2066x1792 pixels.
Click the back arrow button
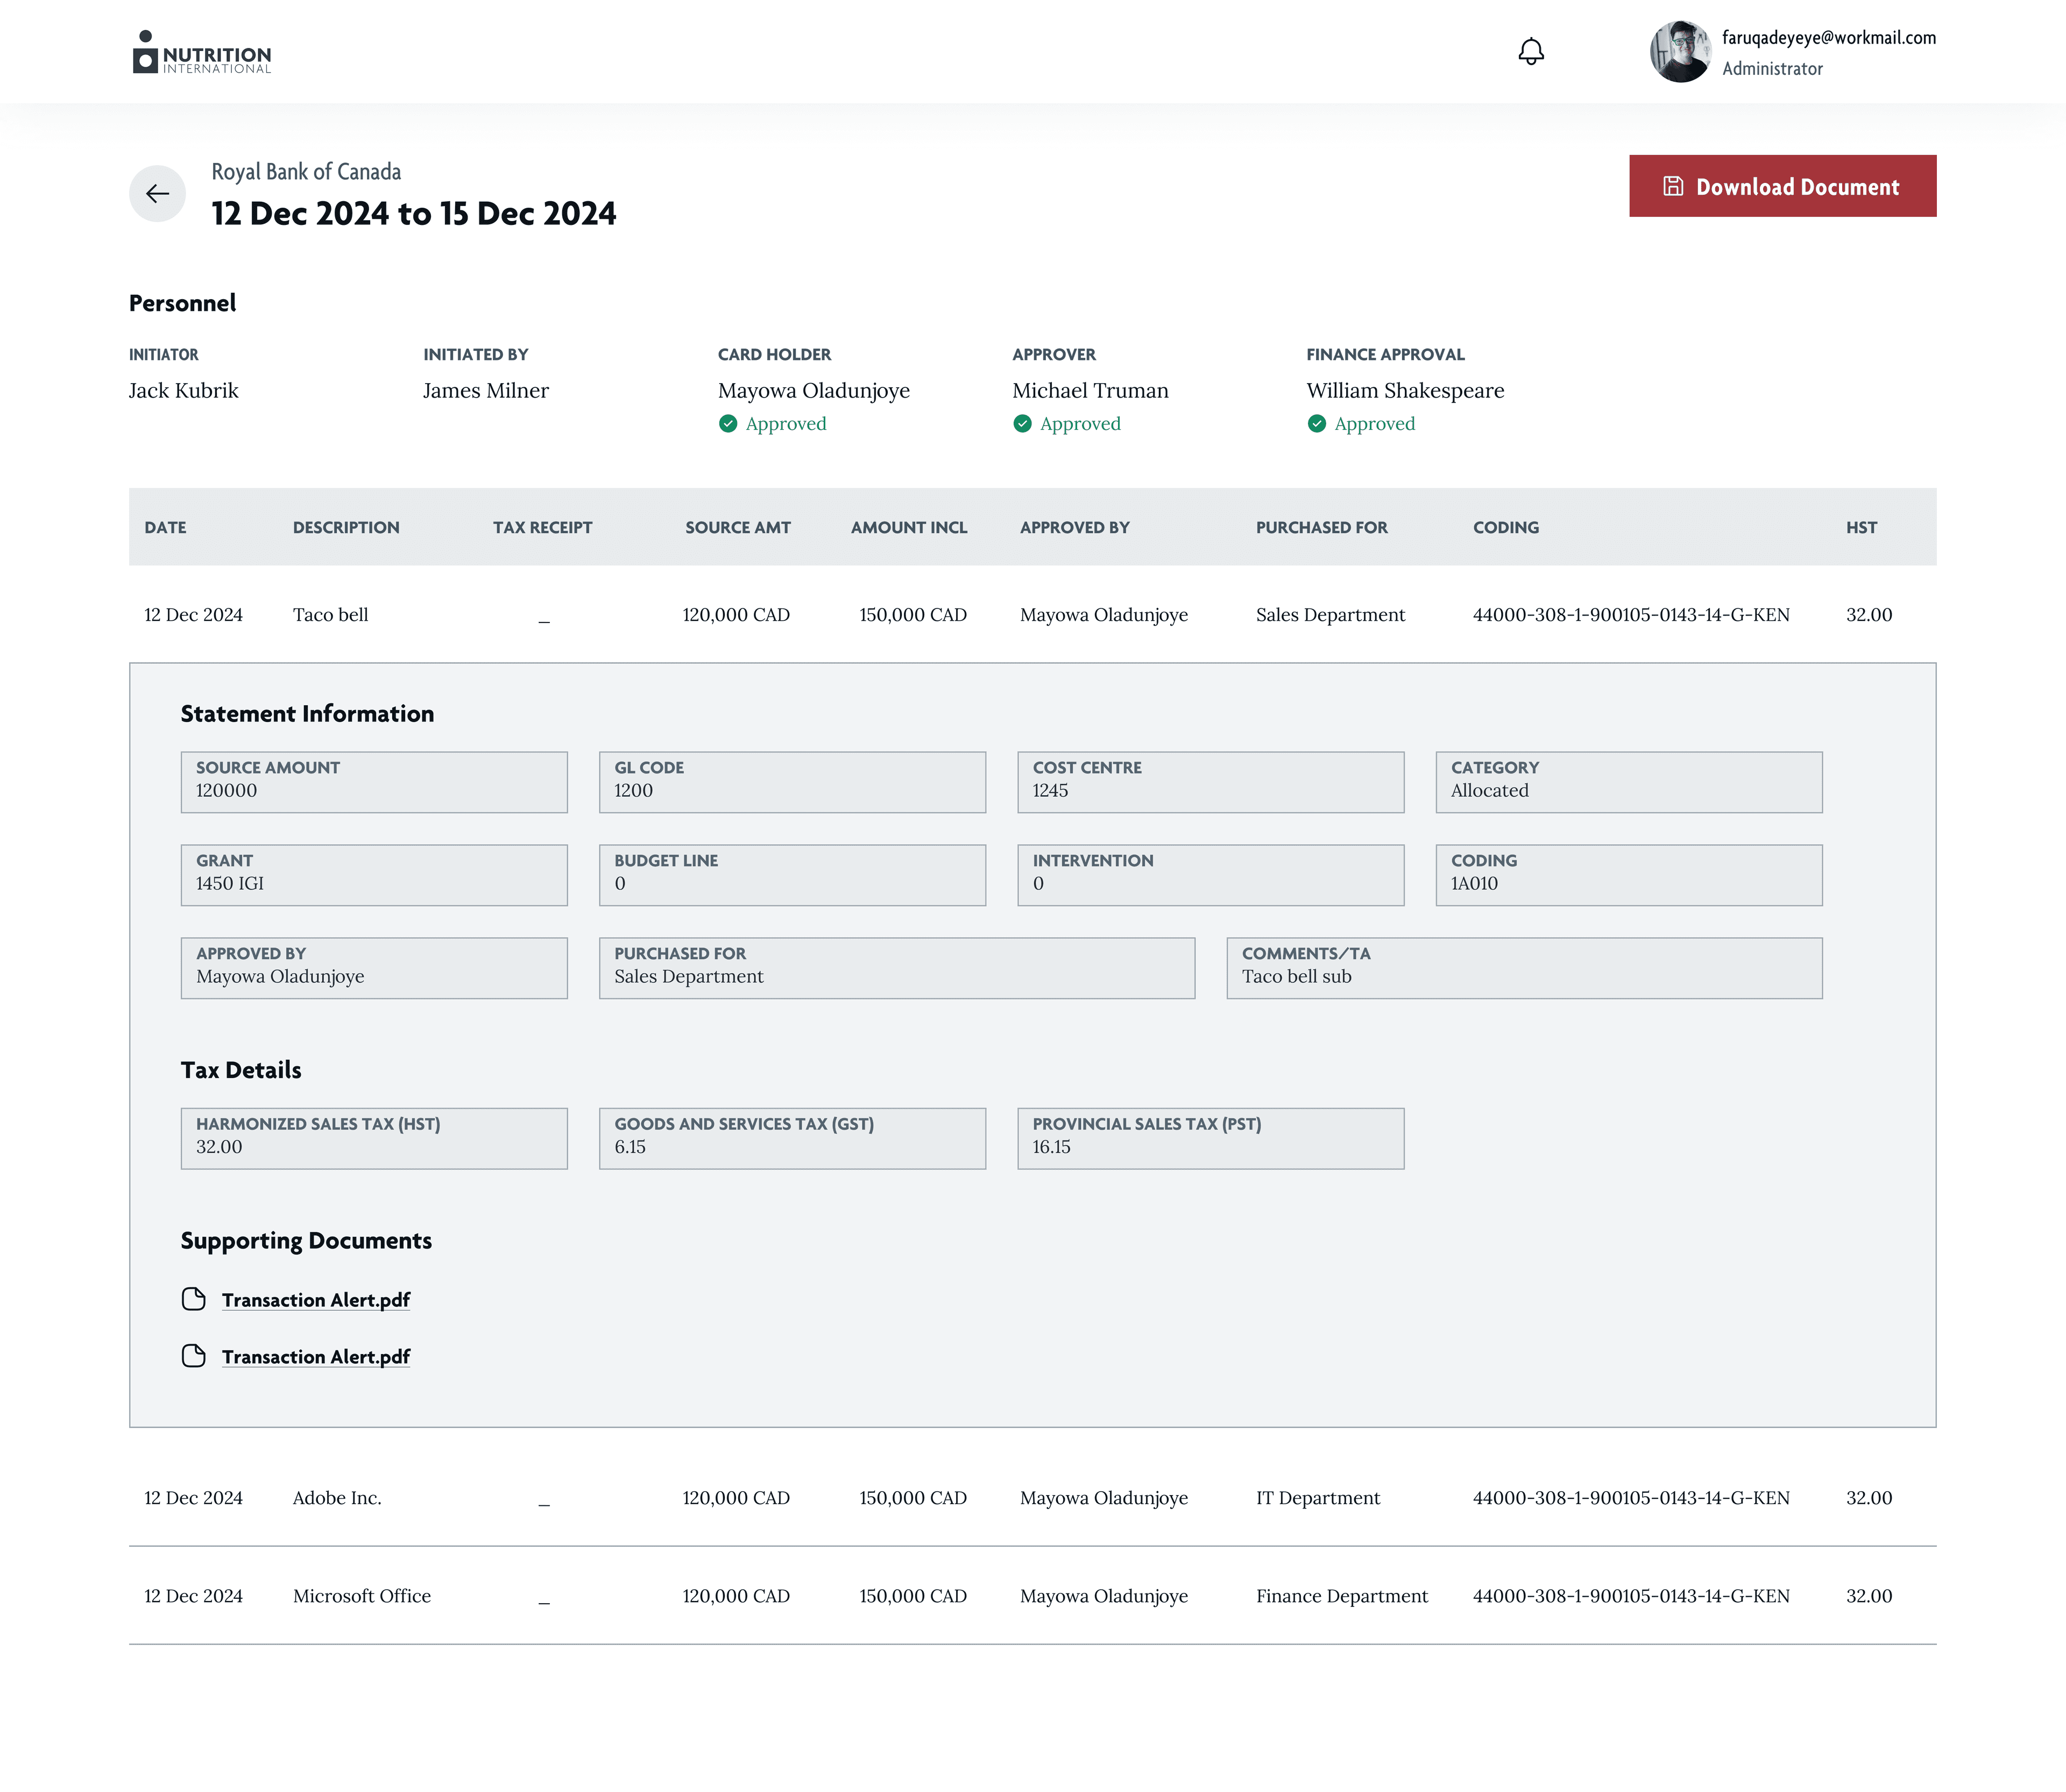point(157,193)
